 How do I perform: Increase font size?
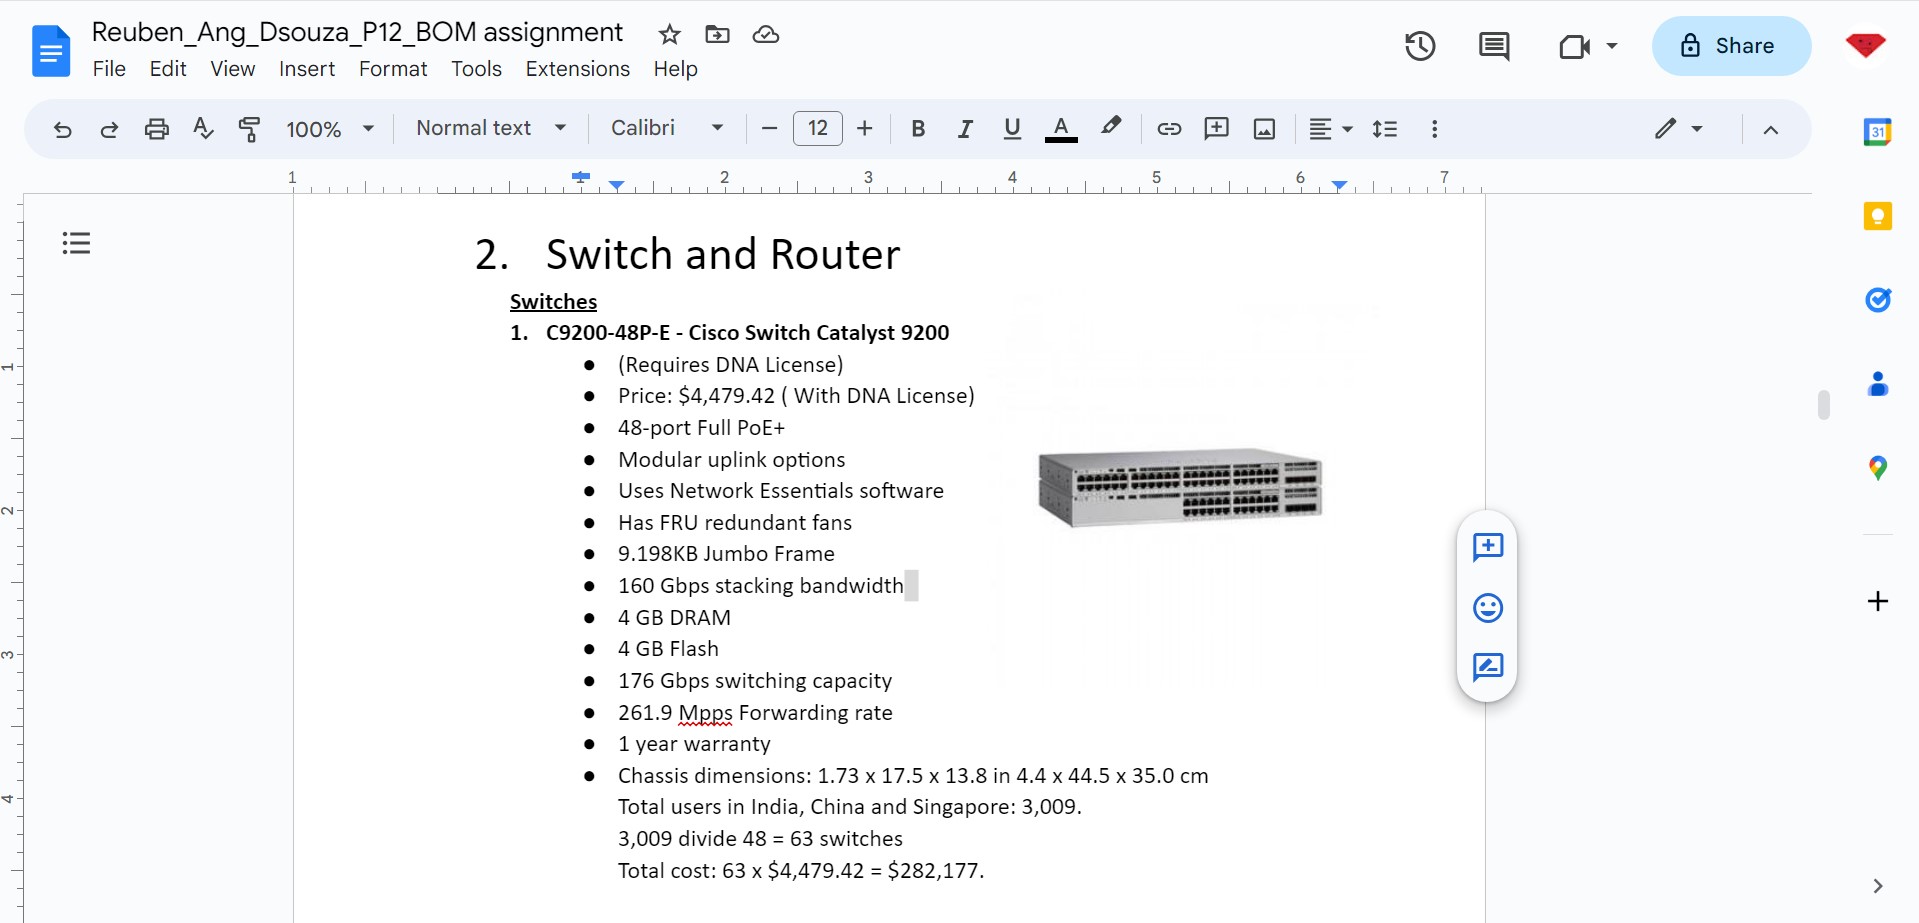[x=865, y=129]
